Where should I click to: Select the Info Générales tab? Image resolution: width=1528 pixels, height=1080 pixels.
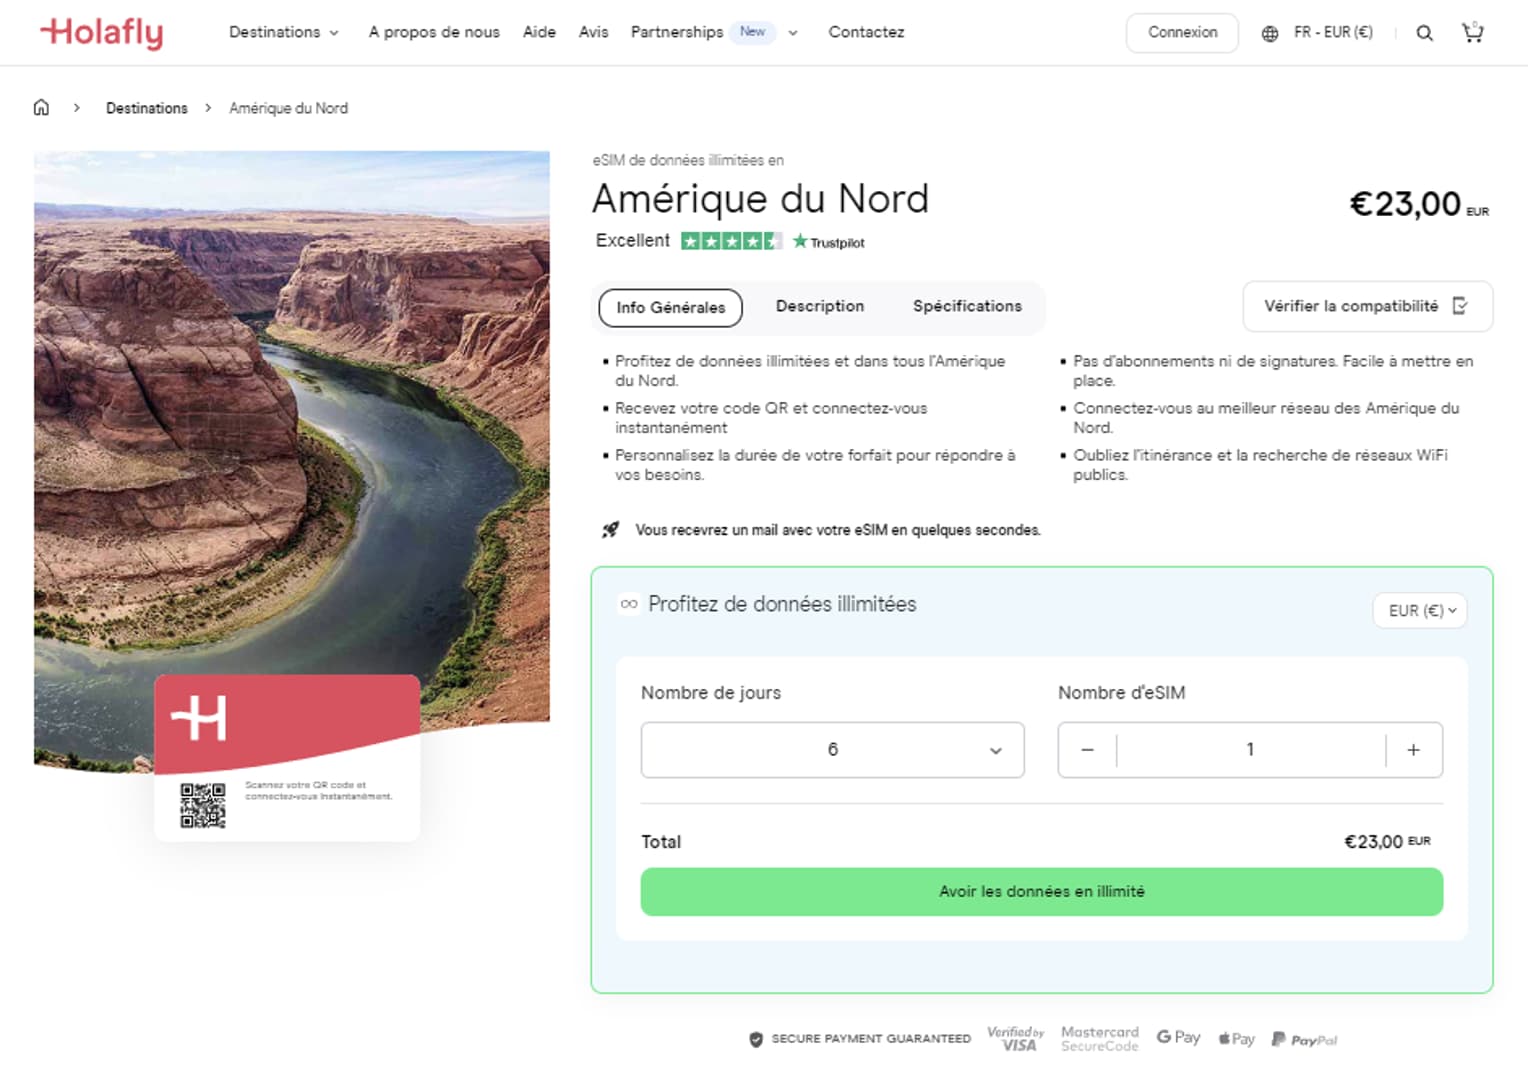pos(670,308)
